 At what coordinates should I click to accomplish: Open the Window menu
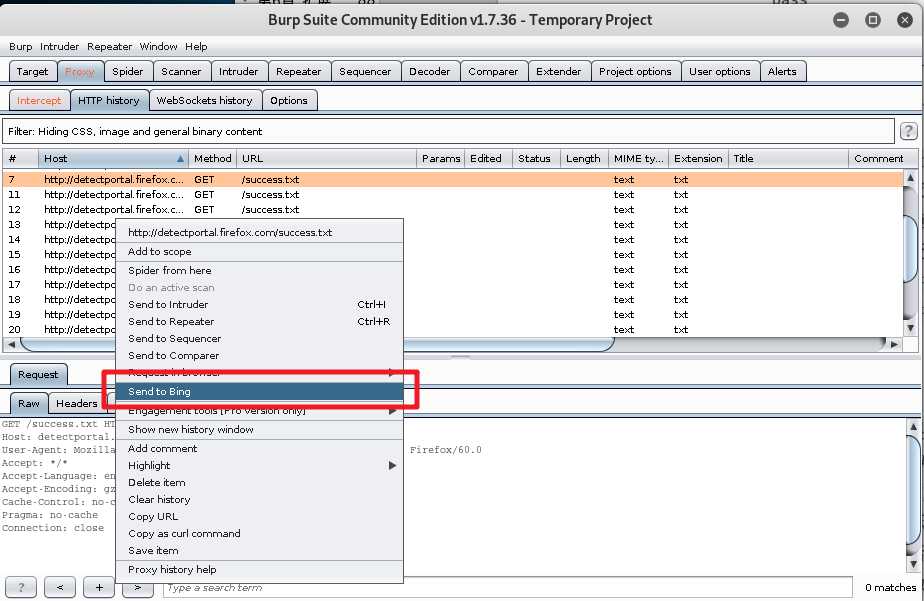coord(159,47)
